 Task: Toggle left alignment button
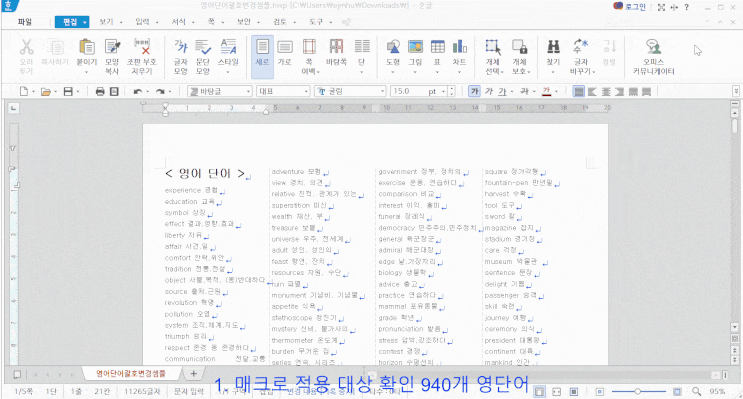tap(592, 91)
